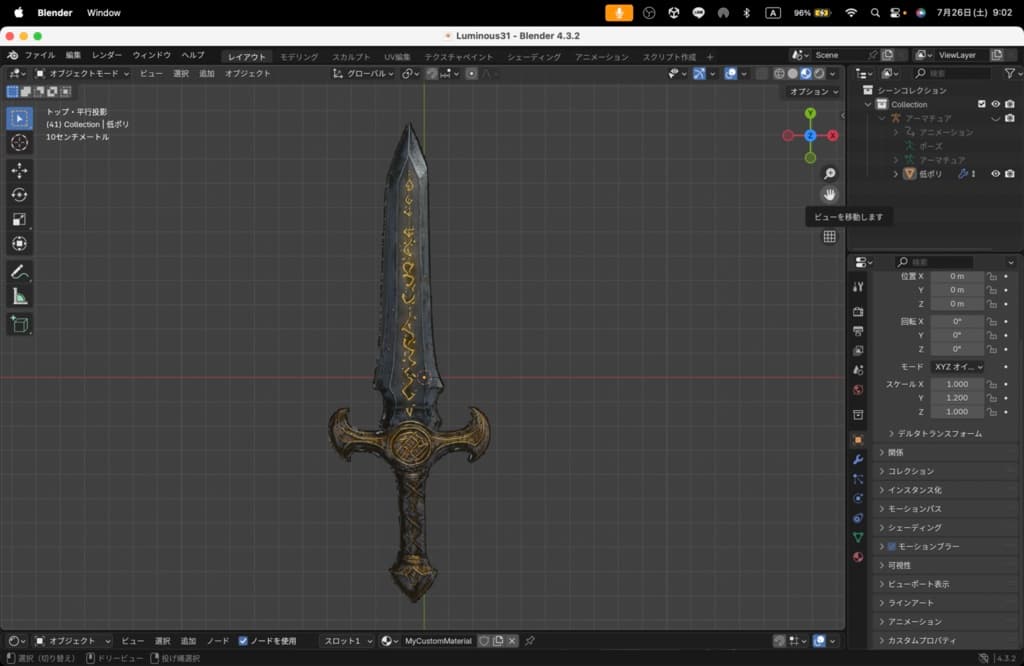Select the Move tool
Image resolution: width=1024 pixels, height=666 pixels.
pyautogui.click(x=19, y=171)
